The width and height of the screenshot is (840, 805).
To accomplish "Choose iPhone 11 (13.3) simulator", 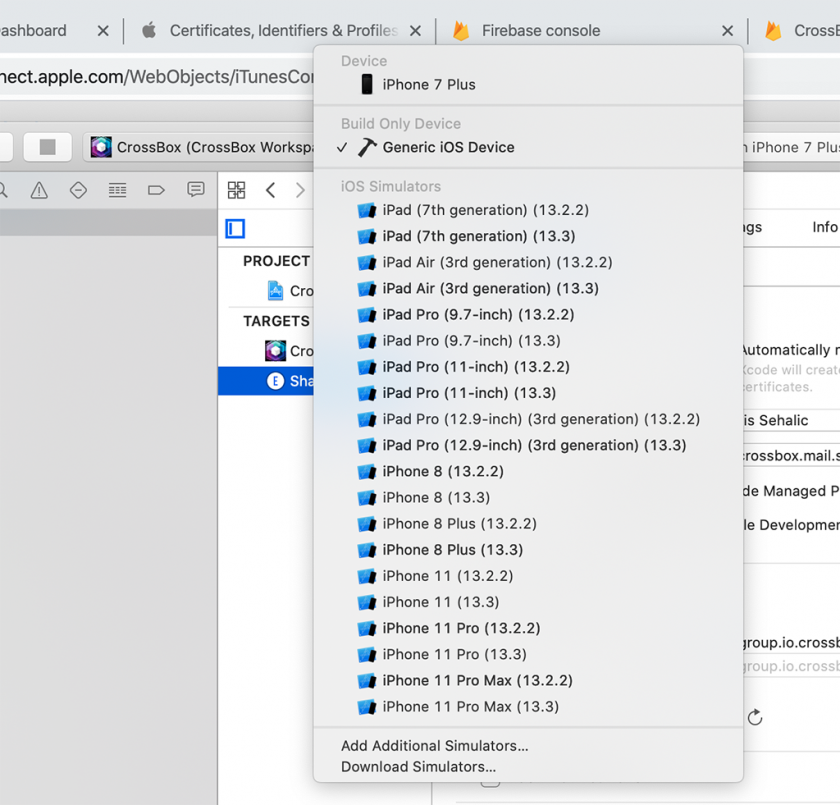I will (528, 603).
